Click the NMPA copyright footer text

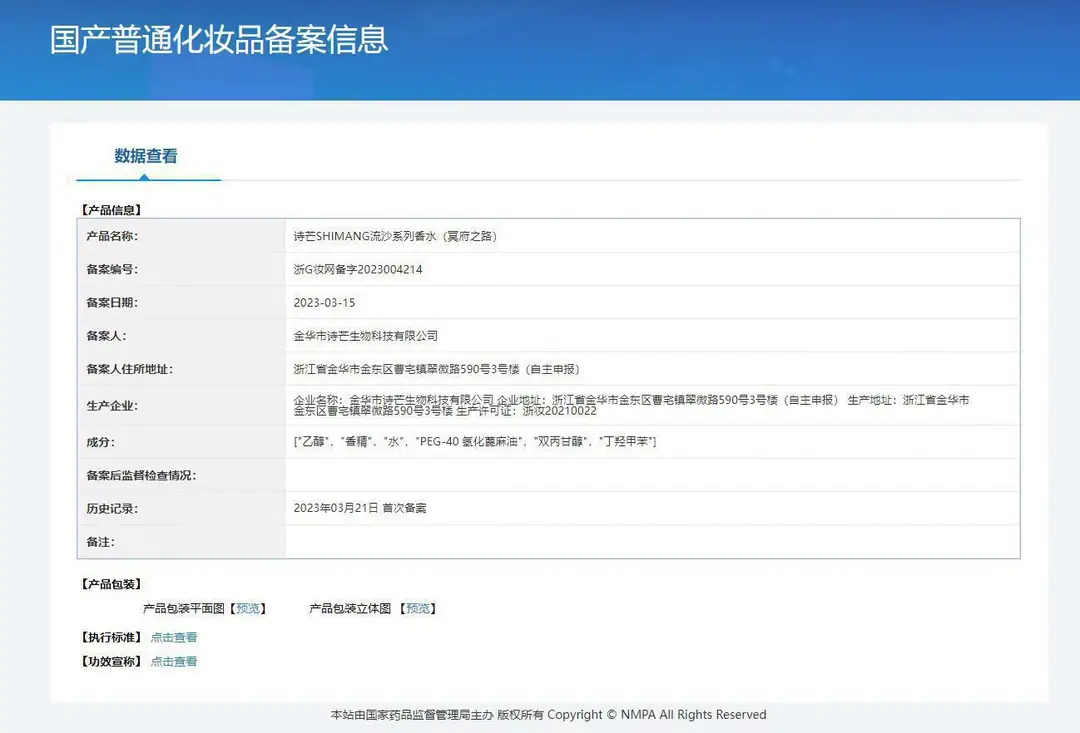548,715
